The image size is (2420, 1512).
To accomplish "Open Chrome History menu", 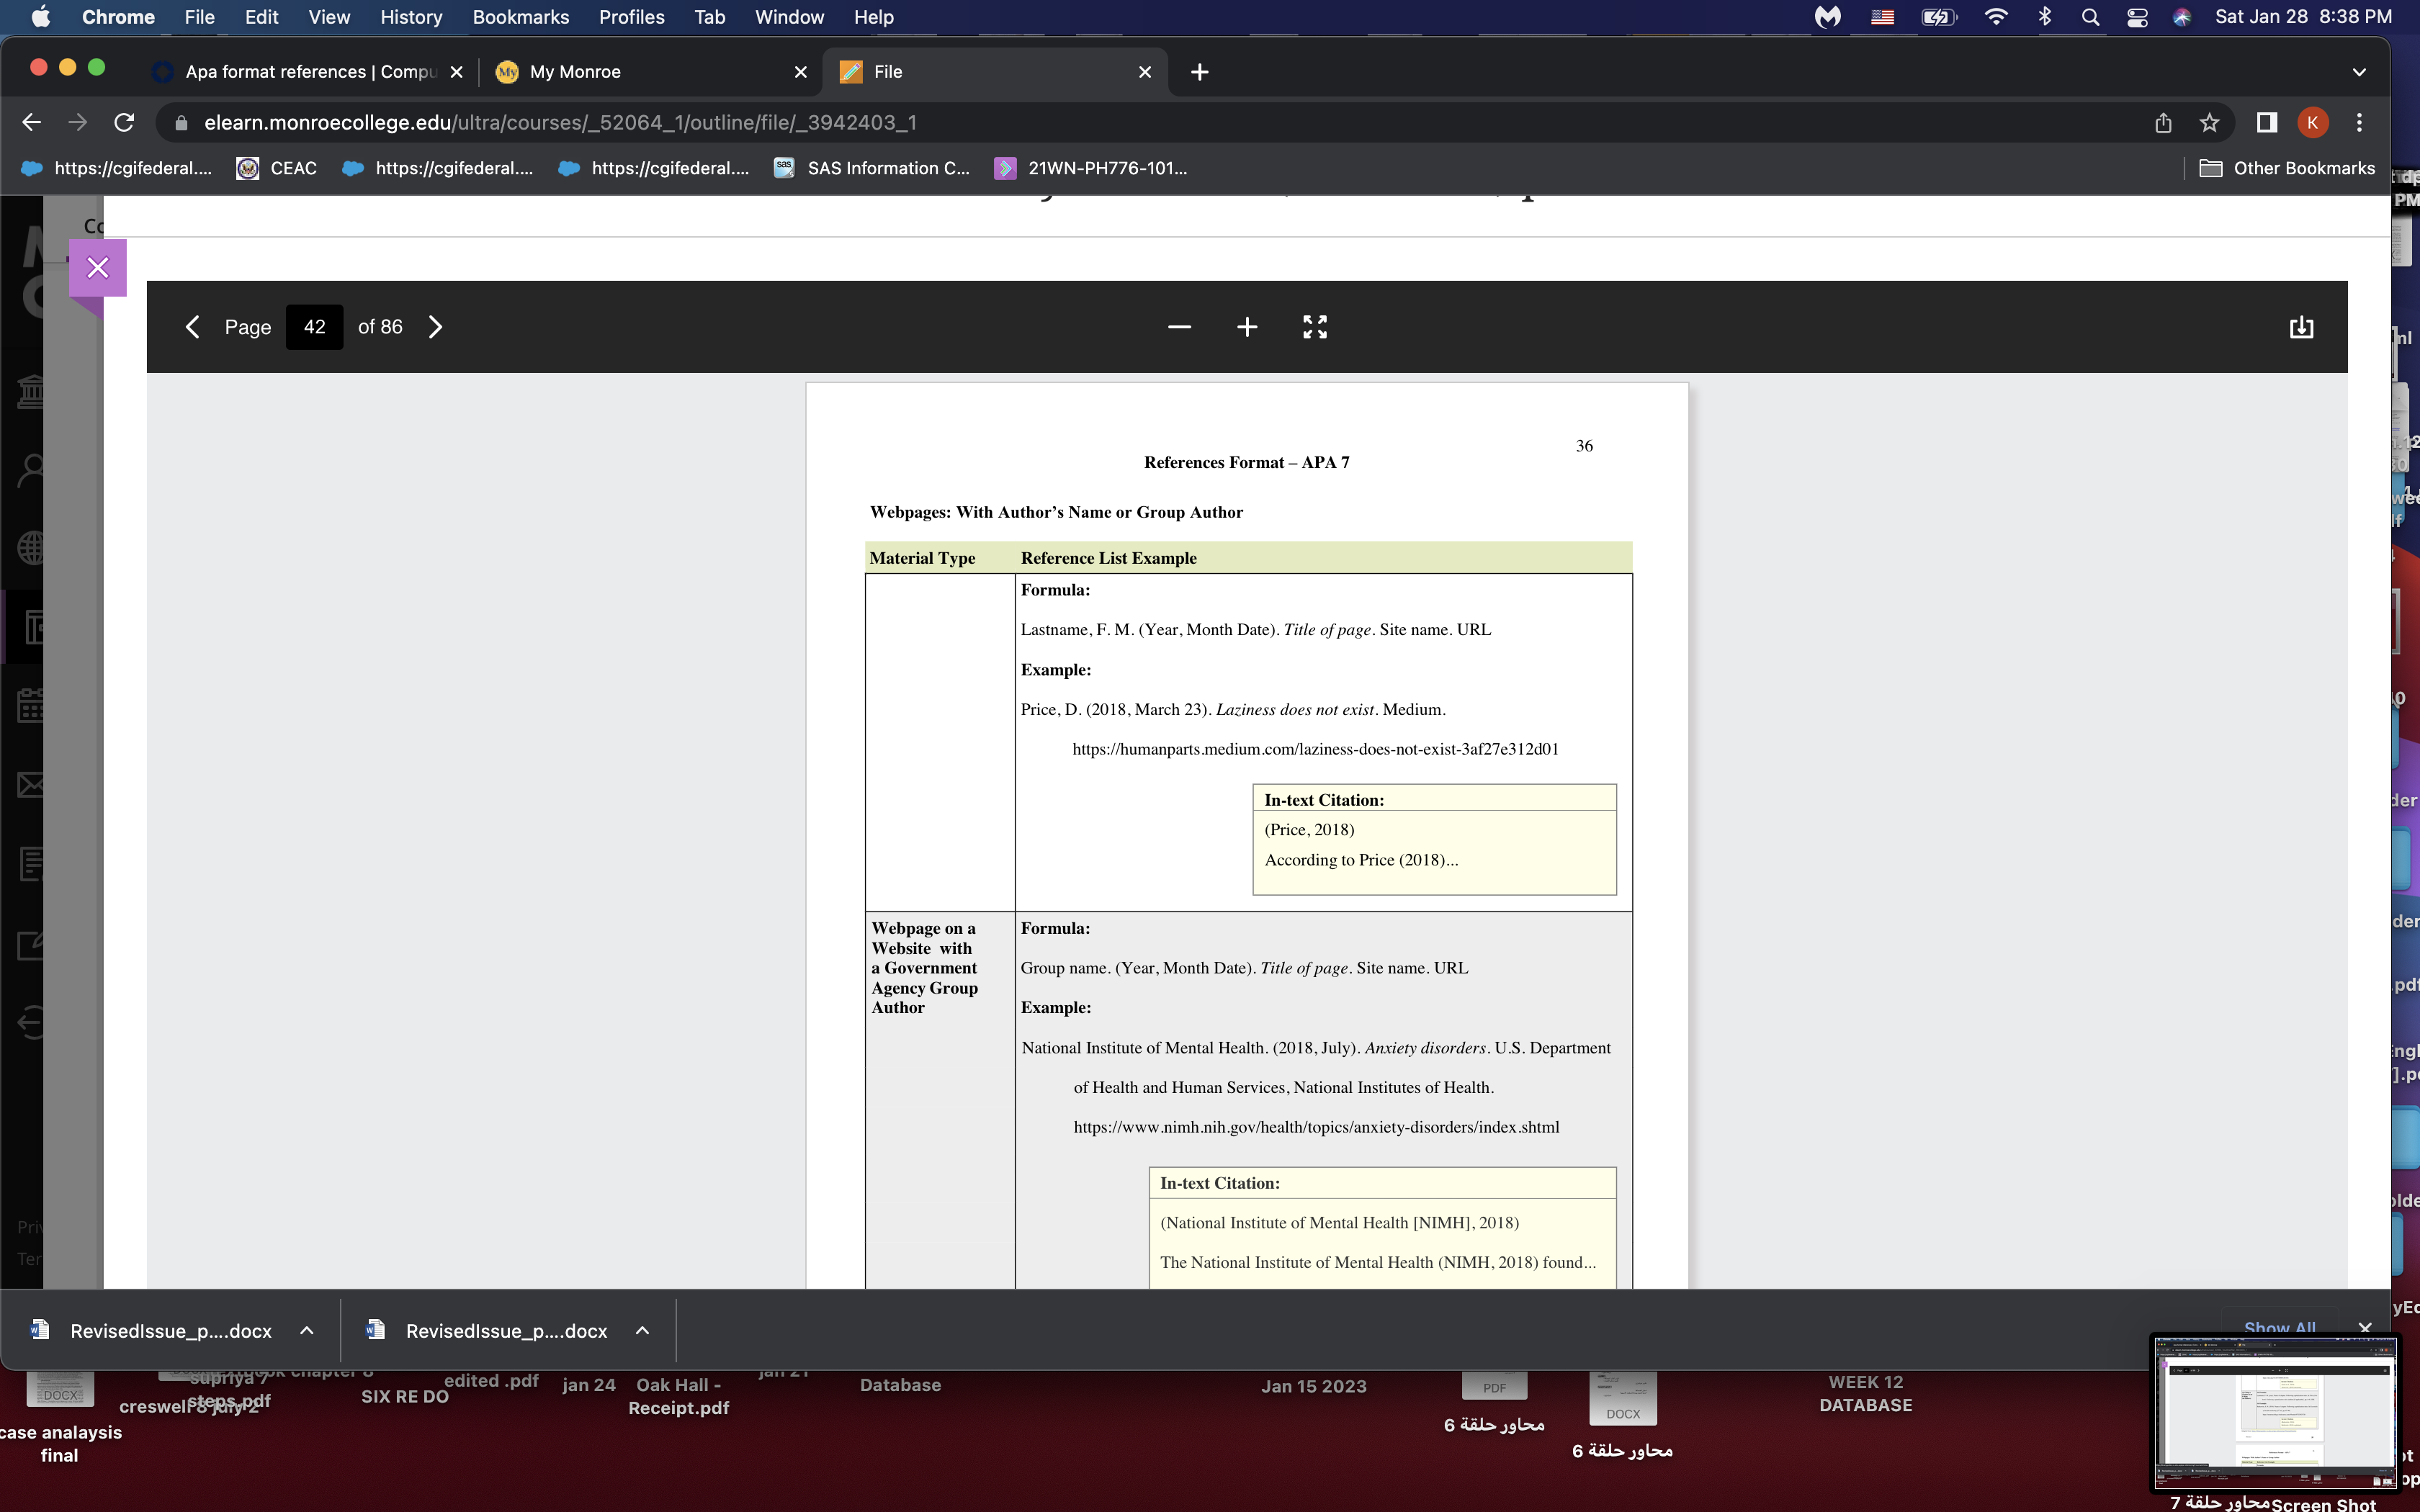I will click(x=411, y=17).
